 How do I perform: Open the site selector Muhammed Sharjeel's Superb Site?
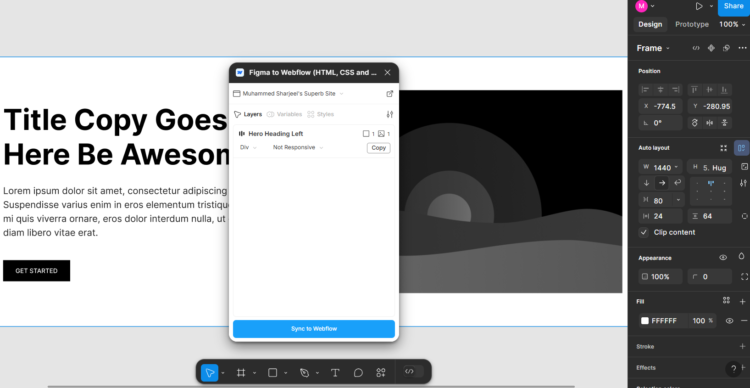coord(288,94)
